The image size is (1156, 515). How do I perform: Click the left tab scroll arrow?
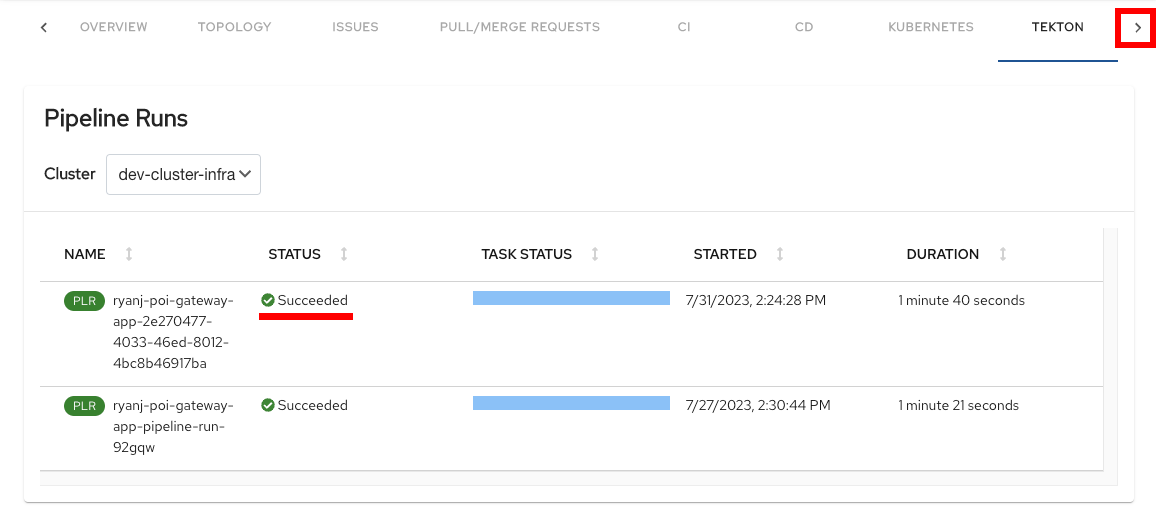(44, 28)
